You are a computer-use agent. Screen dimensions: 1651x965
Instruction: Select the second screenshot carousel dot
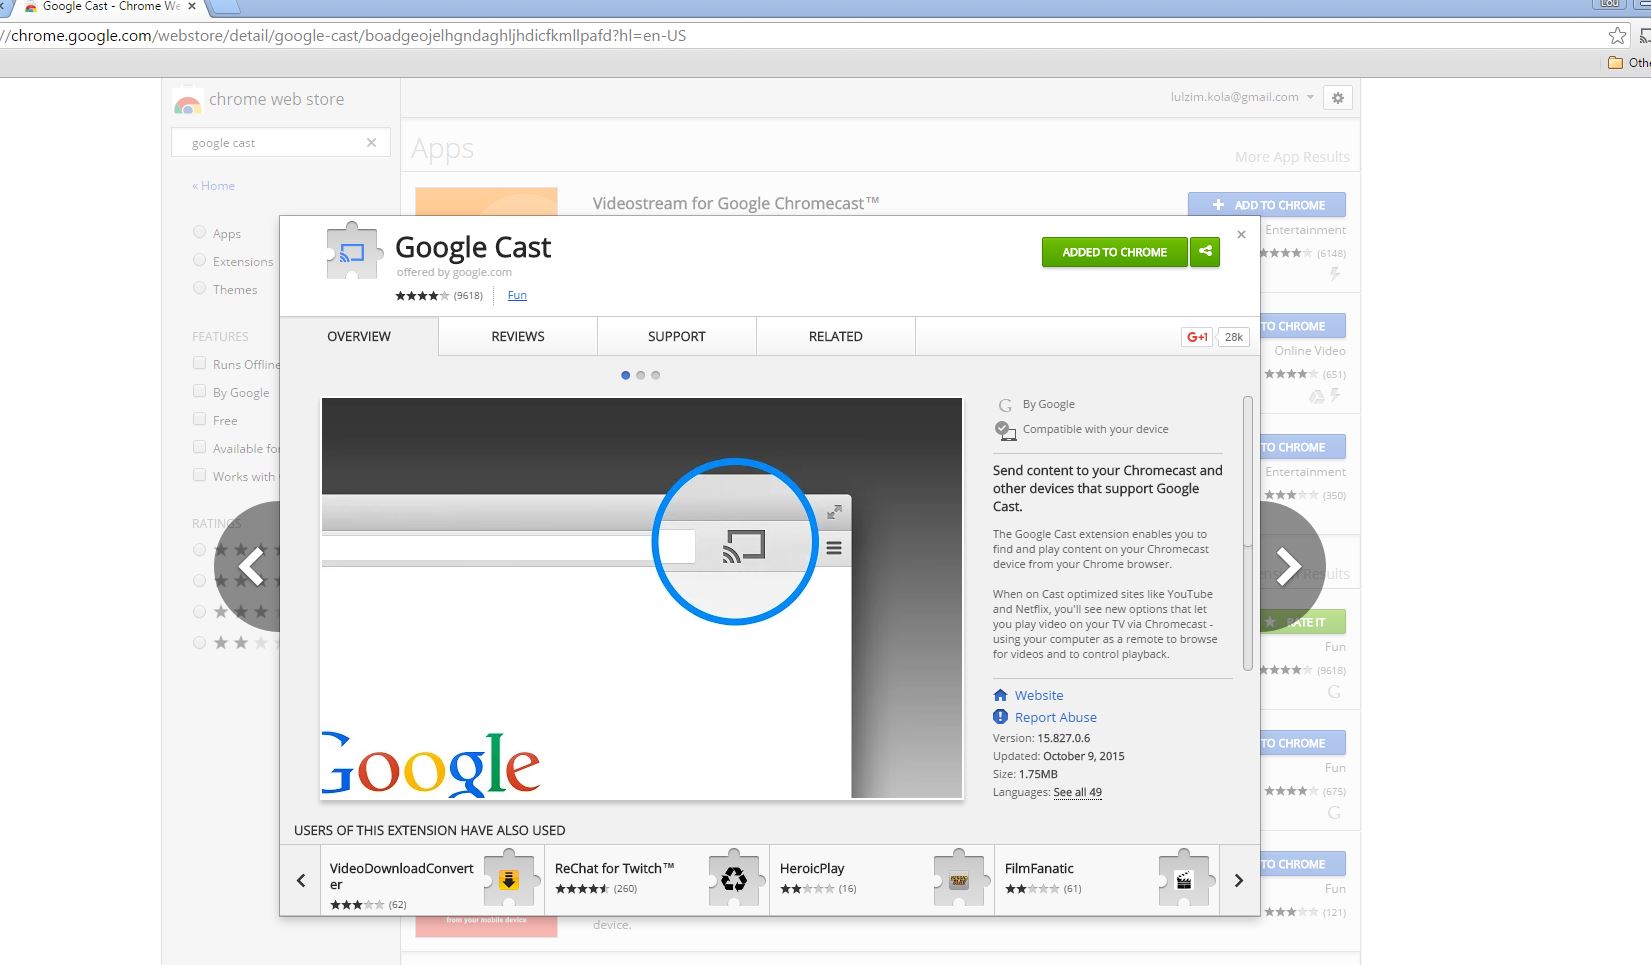tap(641, 375)
